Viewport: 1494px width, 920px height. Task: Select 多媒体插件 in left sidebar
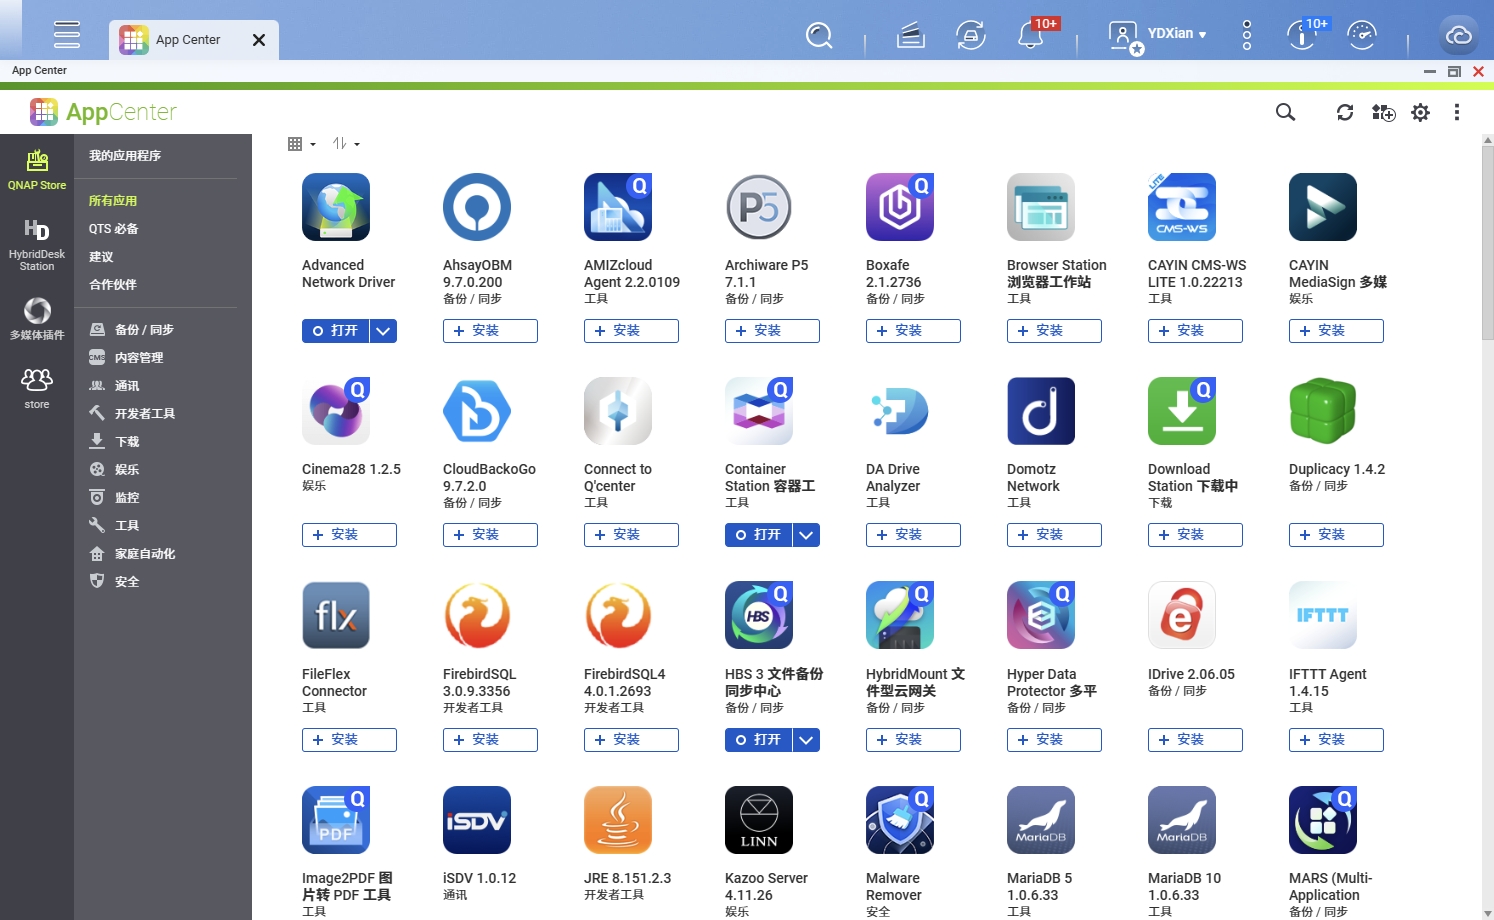[37, 319]
